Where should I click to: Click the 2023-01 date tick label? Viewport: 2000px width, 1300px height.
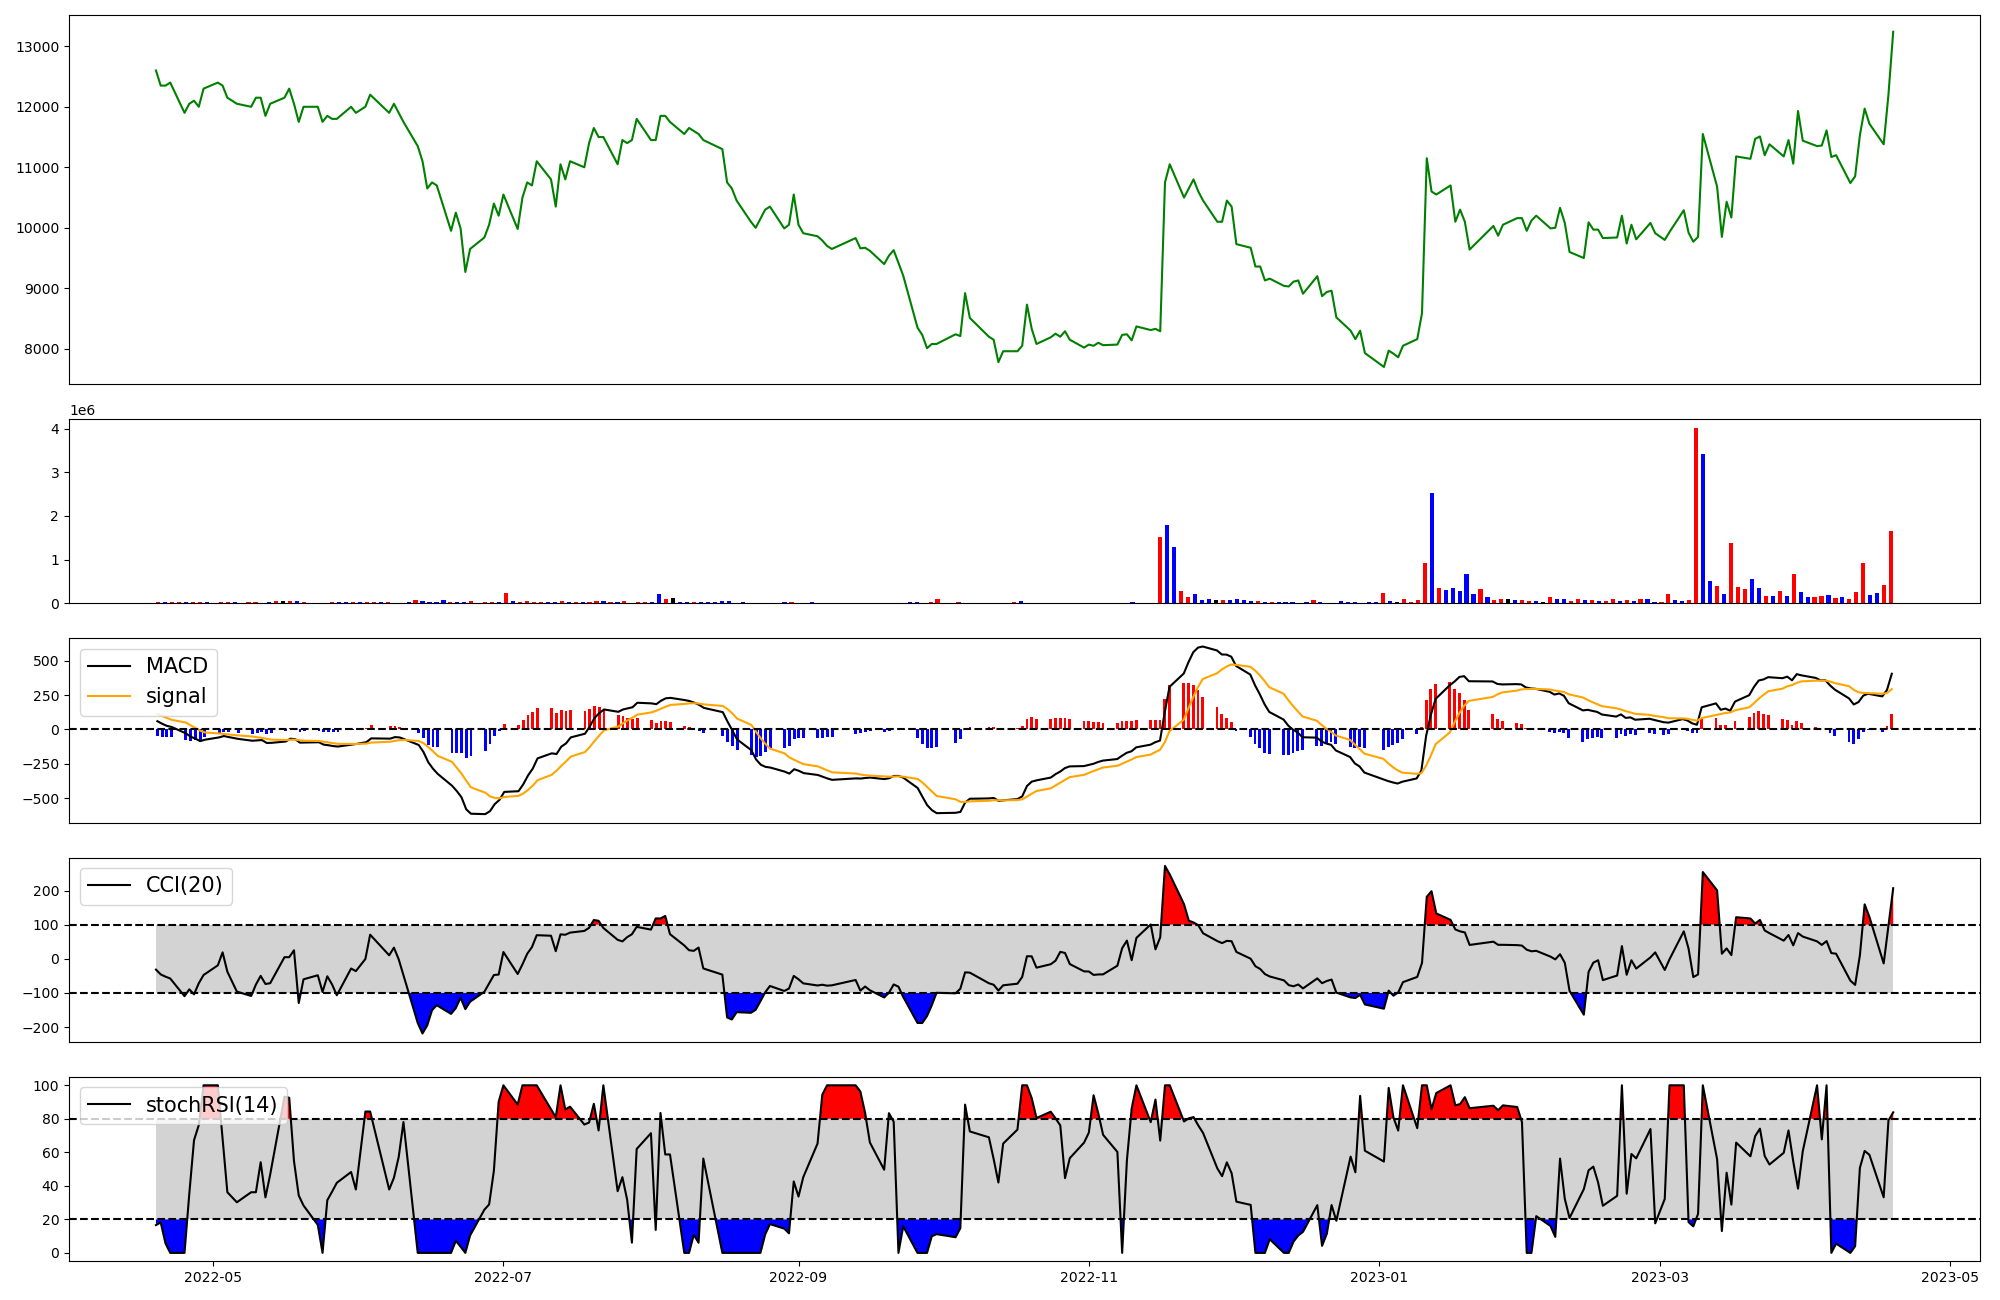pos(1379,1277)
